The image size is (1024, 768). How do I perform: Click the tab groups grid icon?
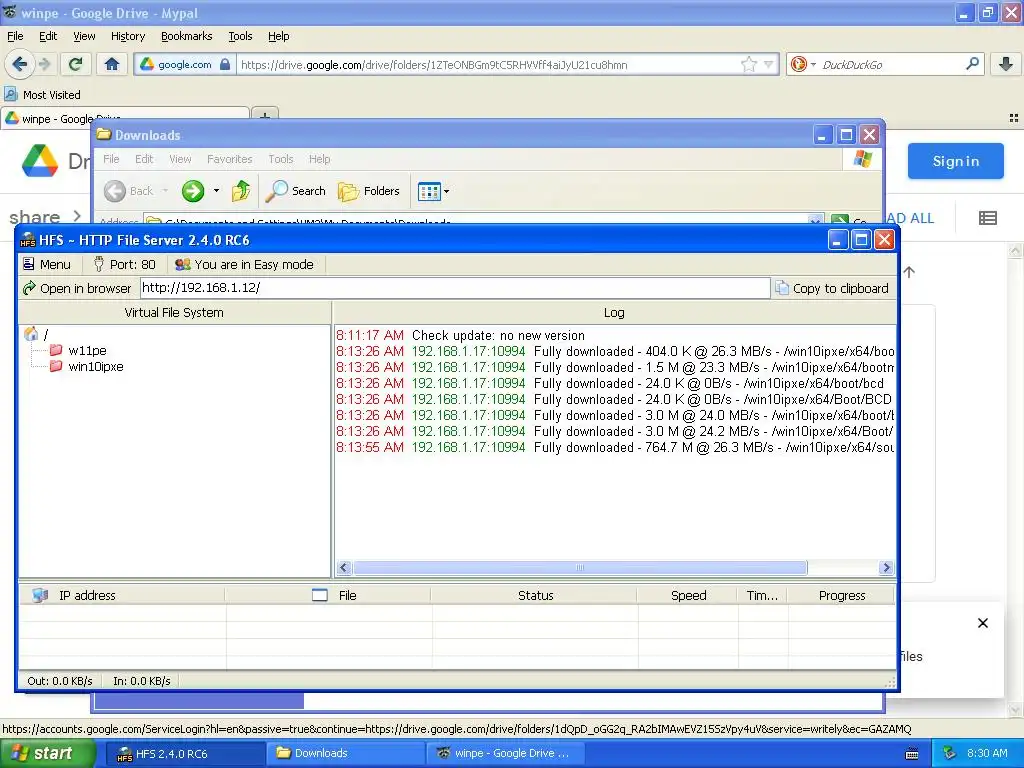pos(1014,118)
